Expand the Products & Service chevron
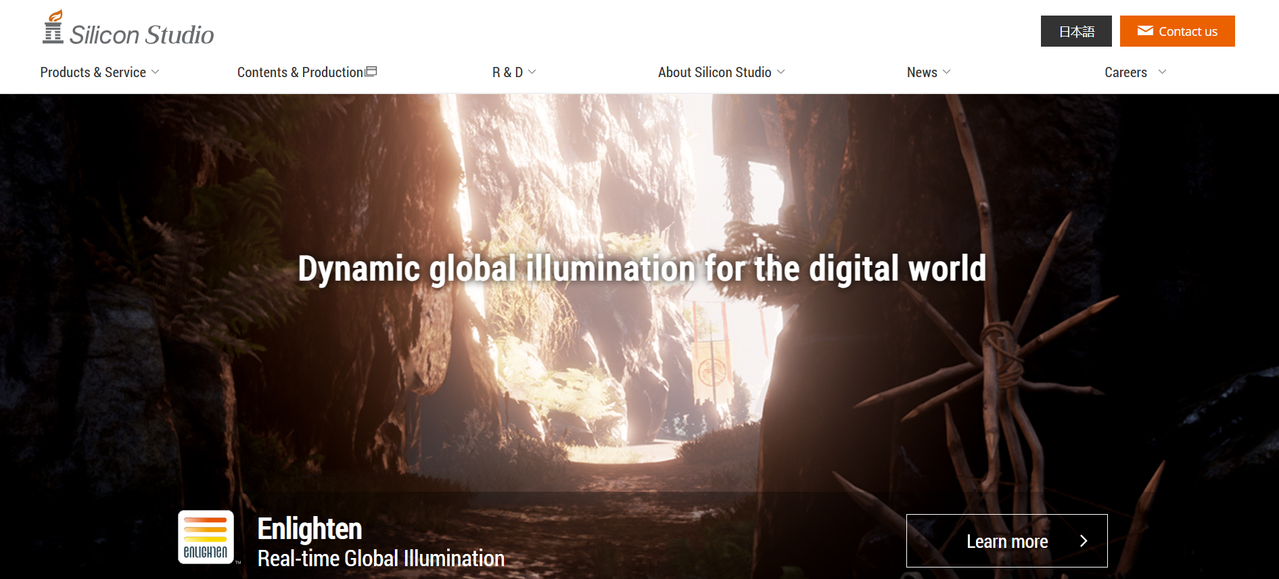The width and height of the screenshot is (1279, 579). (155, 72)
